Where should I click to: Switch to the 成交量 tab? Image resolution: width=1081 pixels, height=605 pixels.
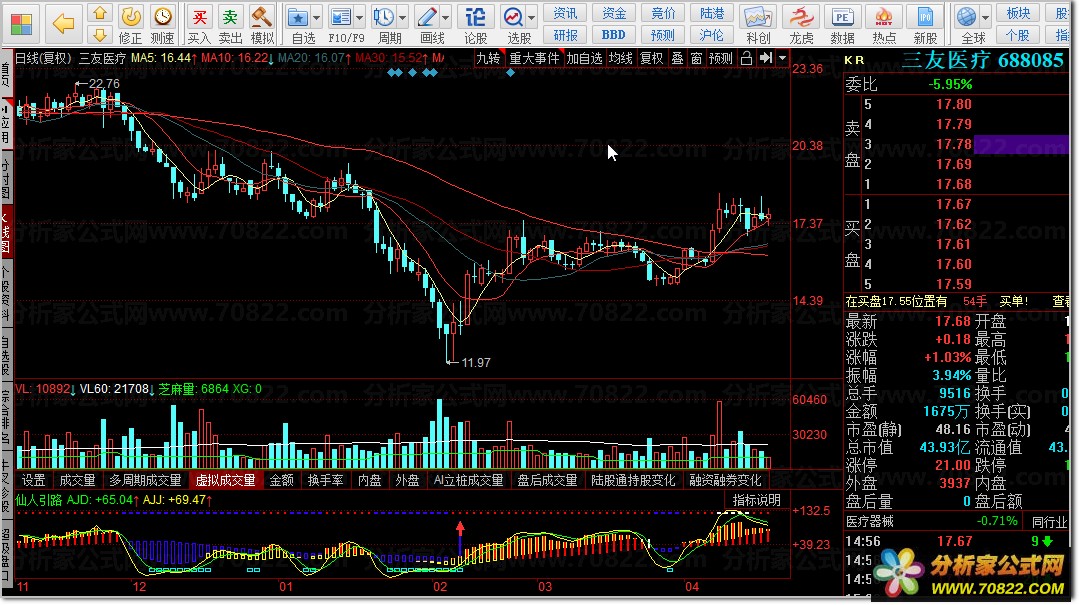click(x=77, y=480)
